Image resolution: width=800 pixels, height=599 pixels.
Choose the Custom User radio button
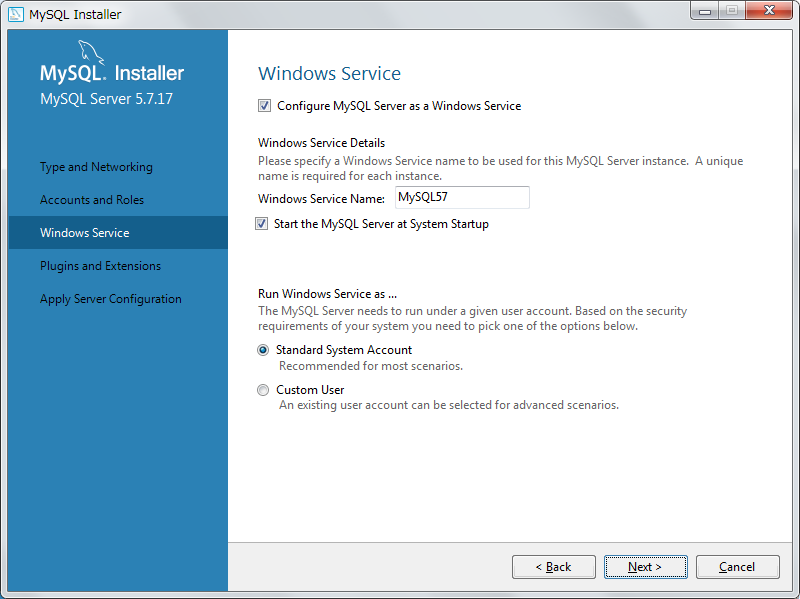[x=263, y=390]
